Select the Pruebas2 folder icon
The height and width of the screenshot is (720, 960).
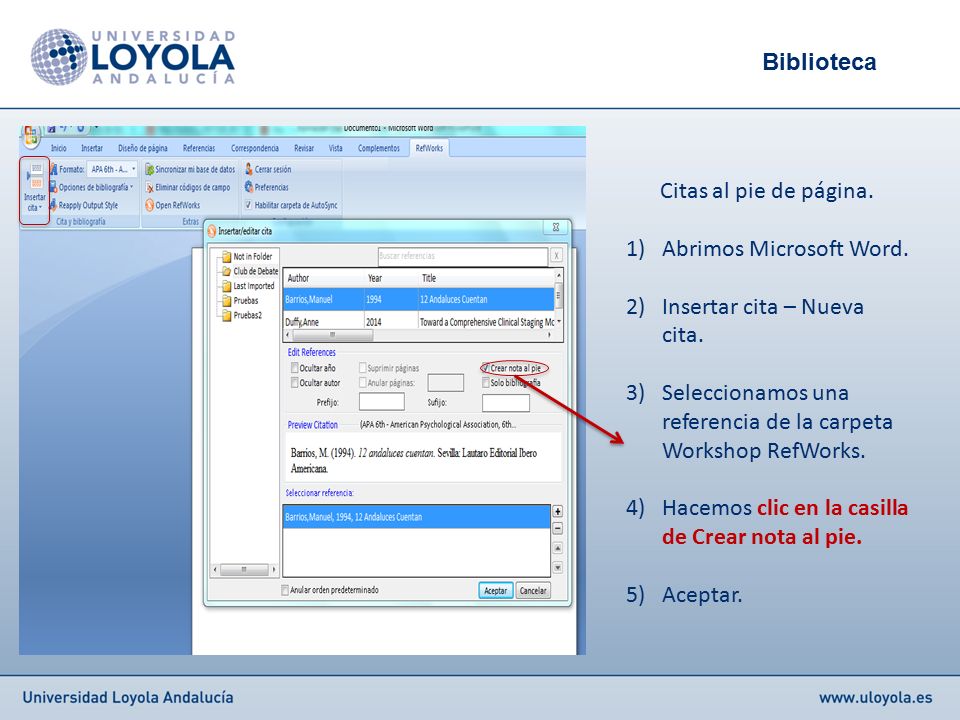point(227,315)
